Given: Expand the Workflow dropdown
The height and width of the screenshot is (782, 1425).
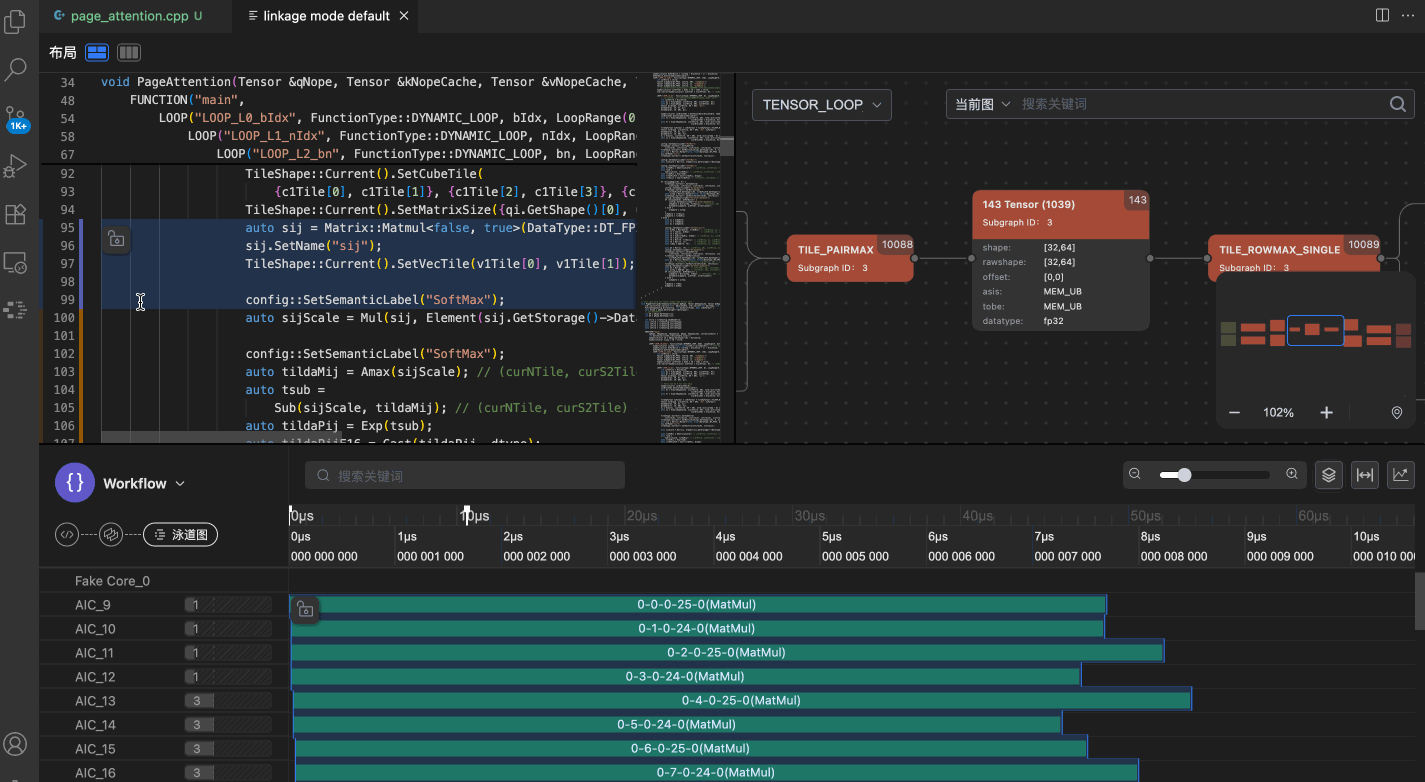Looking at the screenshot, I should click(144, 483).
